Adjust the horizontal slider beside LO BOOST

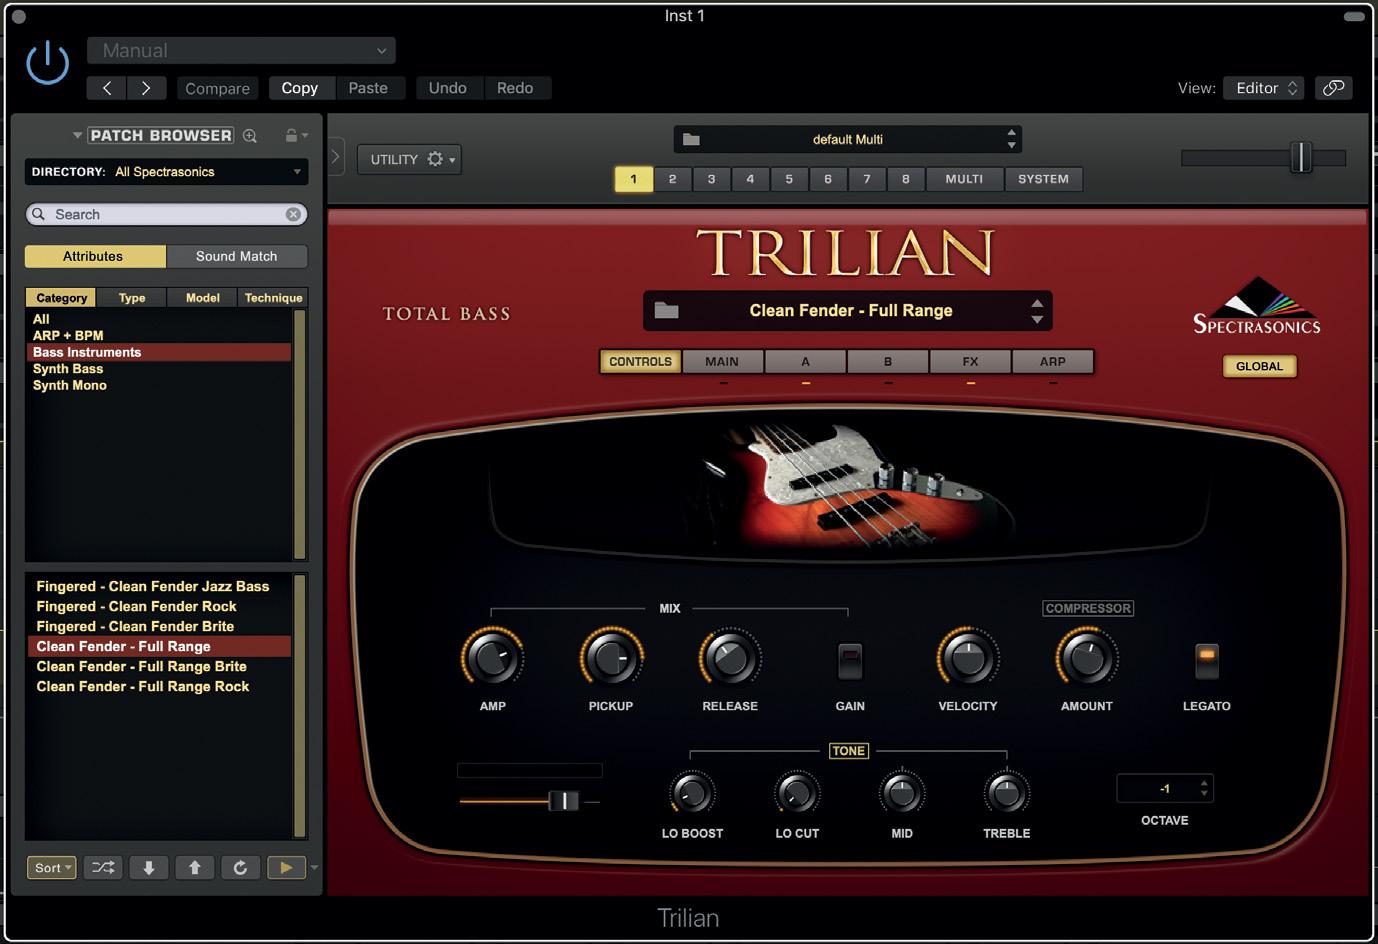coord(563,801)
